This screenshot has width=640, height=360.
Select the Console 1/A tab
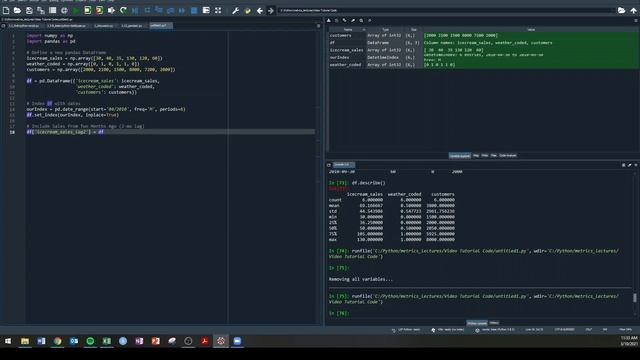tap(343, 165)
